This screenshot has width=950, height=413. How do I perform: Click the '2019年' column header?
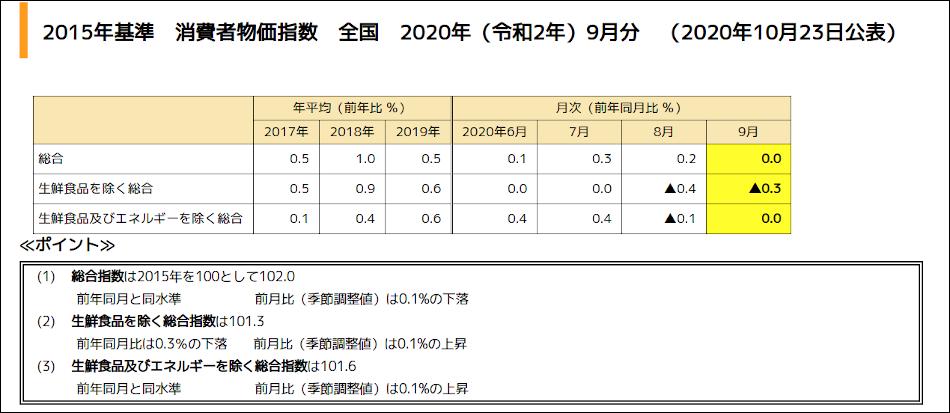point(419,132)
